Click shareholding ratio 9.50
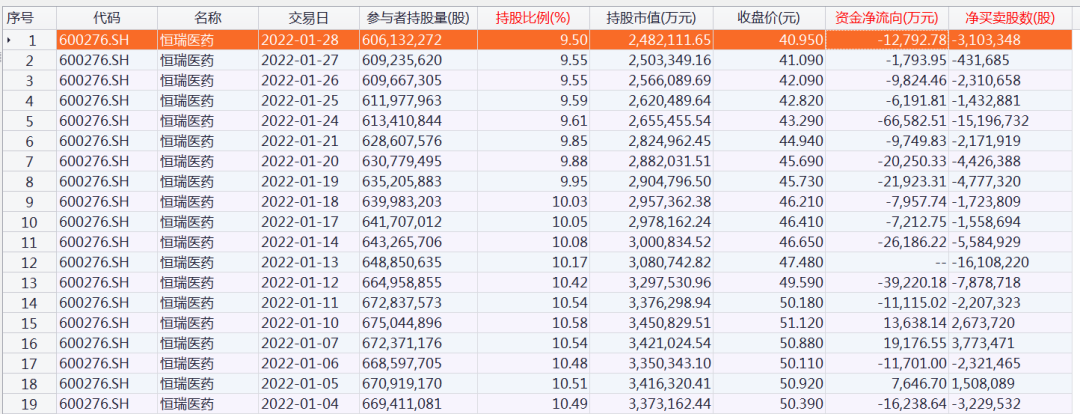Screen dimensions: 1080x414 (x=574, y=41)
